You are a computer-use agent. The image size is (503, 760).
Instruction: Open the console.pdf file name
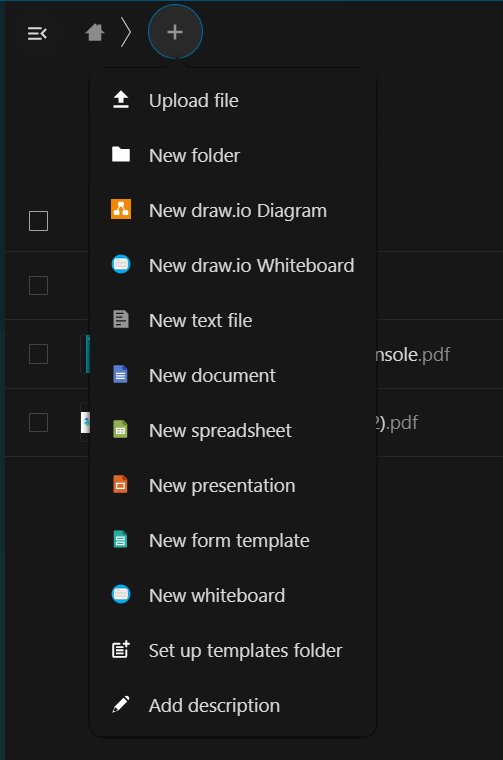[414, 354]
